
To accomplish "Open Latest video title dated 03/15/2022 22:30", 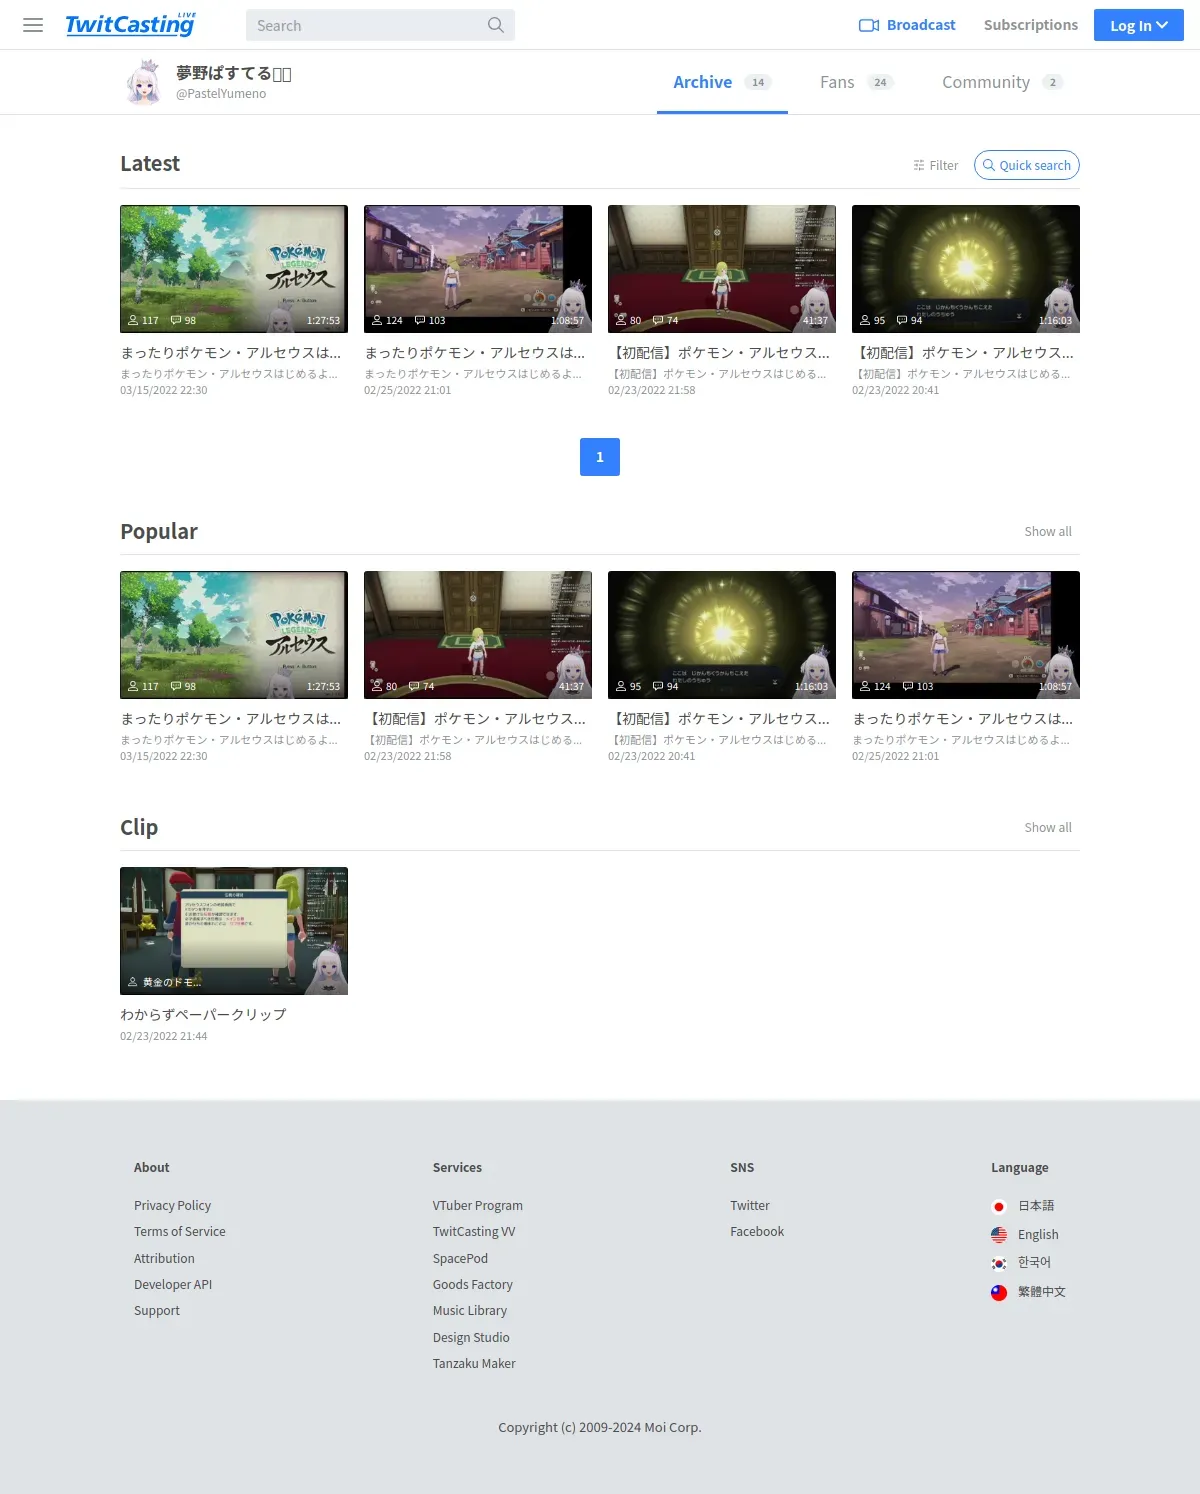I will point(231,353).
